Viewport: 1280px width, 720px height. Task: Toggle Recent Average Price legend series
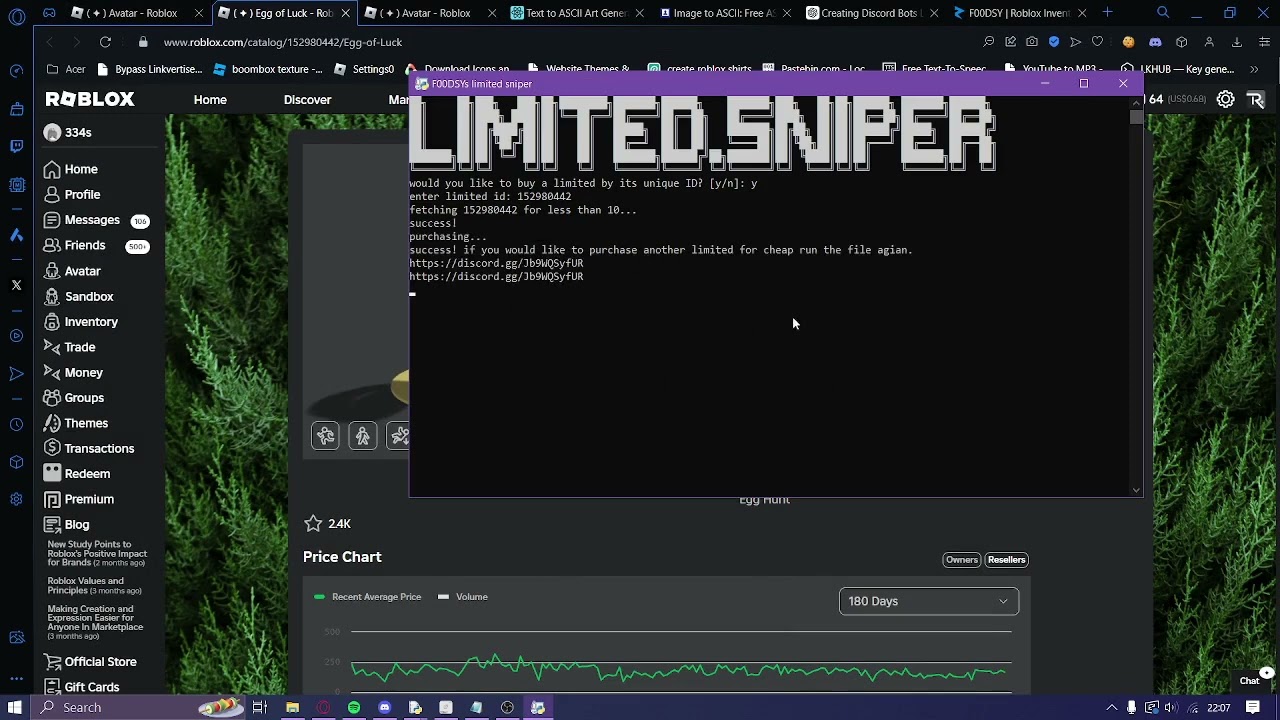click(x=368, y=597)
